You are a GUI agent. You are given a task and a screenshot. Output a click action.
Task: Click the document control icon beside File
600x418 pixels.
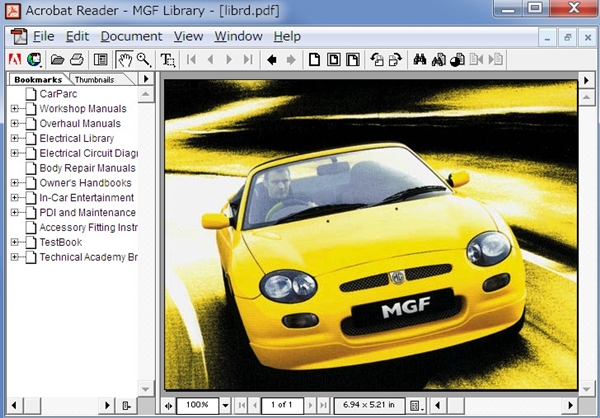[19, 37]
